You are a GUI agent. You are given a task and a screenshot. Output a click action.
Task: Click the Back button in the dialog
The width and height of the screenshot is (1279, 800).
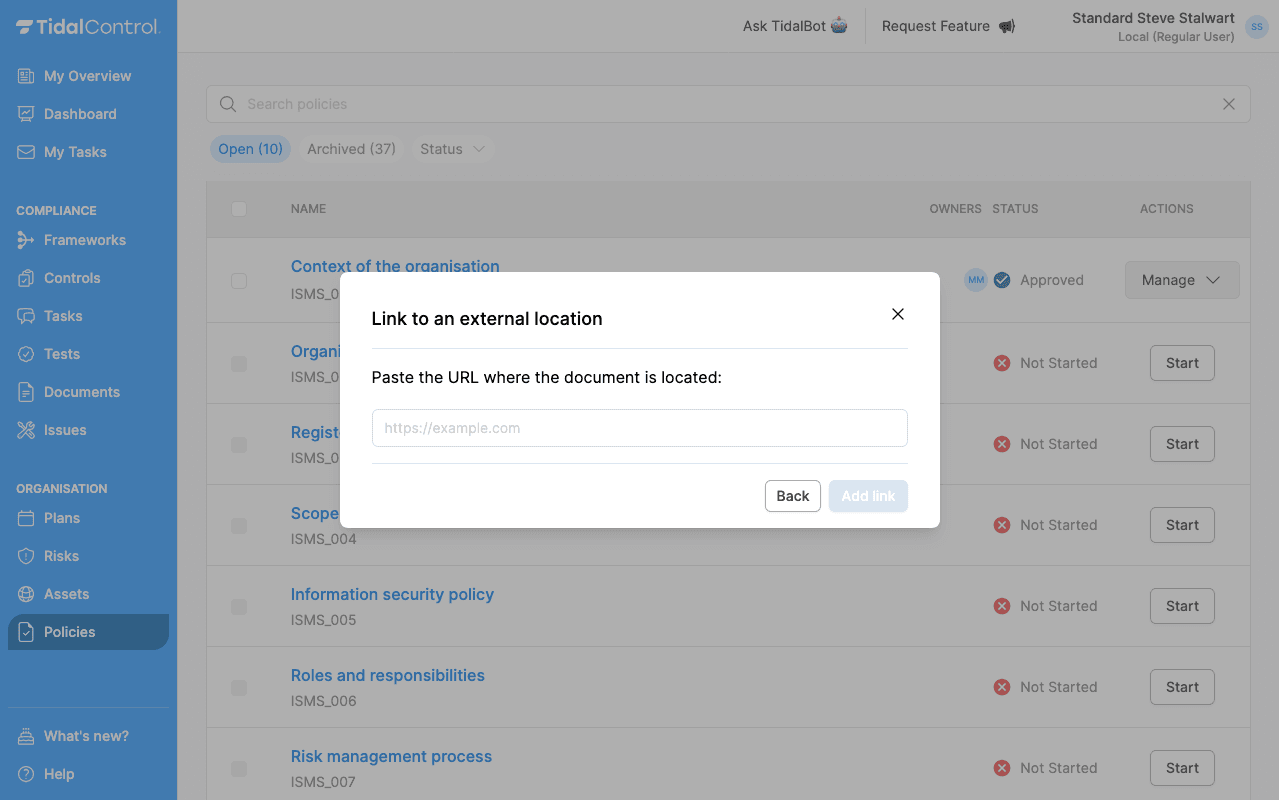coord(792,495)
